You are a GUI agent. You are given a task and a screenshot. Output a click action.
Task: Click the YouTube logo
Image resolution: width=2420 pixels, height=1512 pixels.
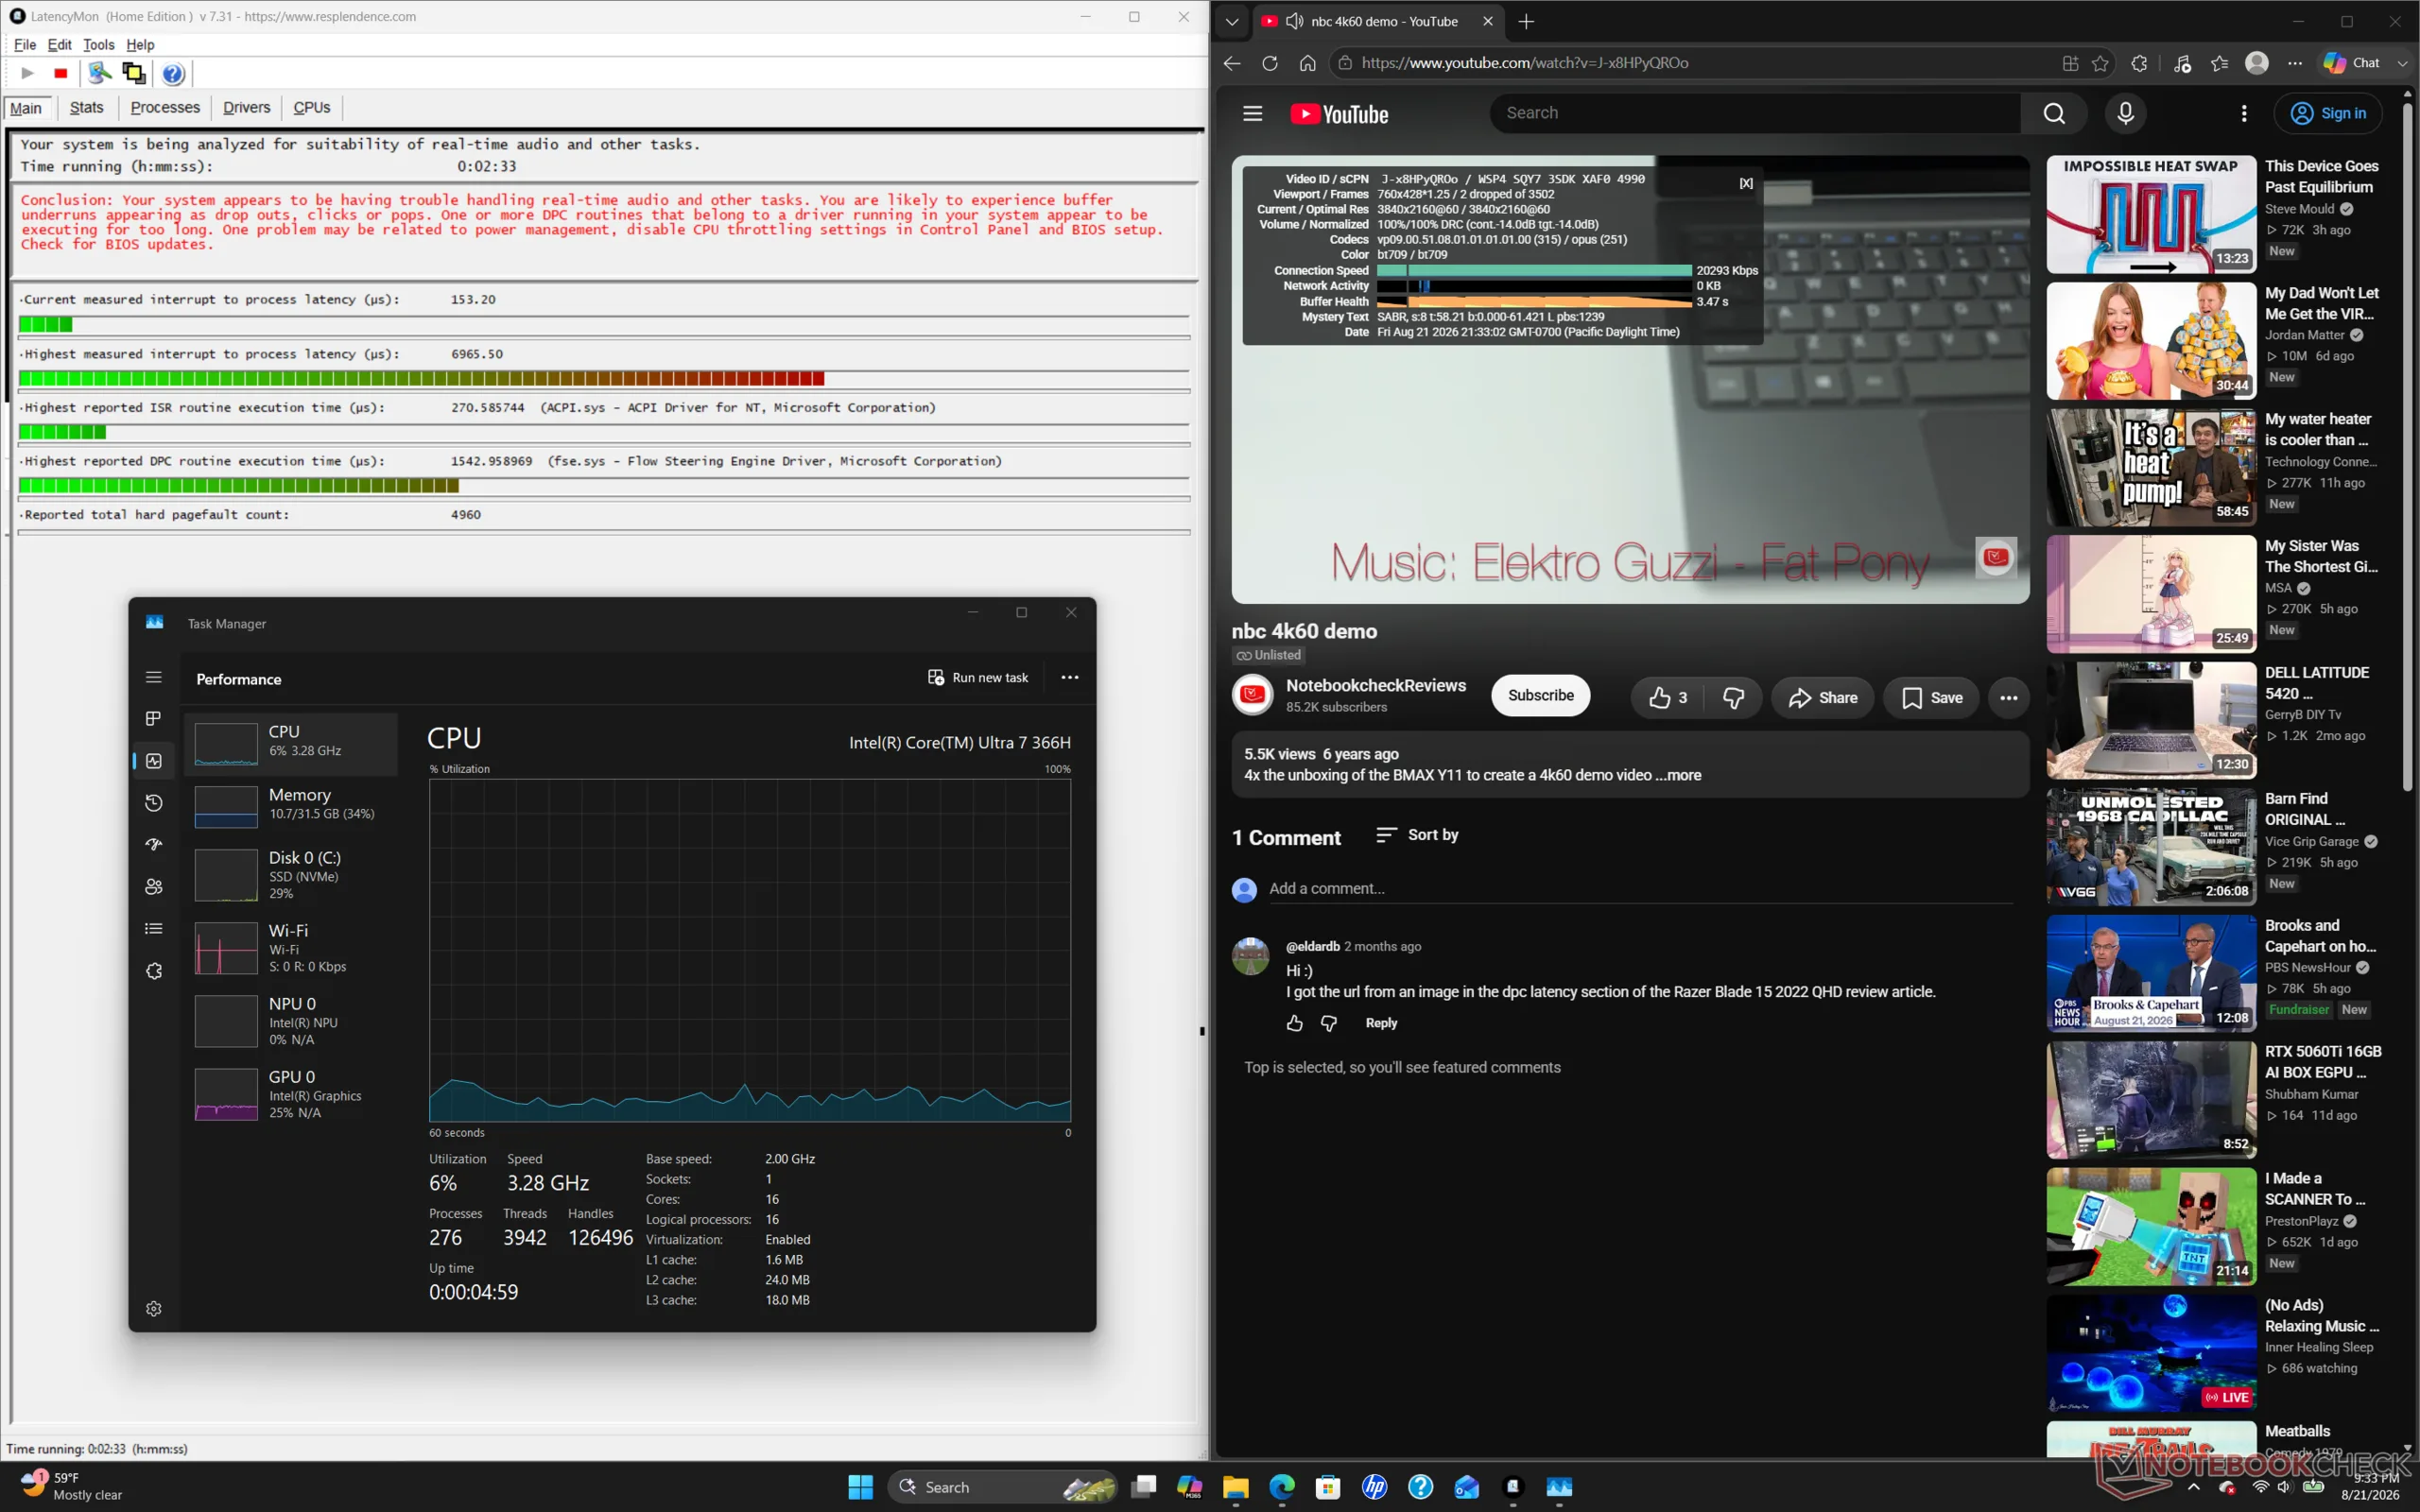click(x=1339, y=114)
